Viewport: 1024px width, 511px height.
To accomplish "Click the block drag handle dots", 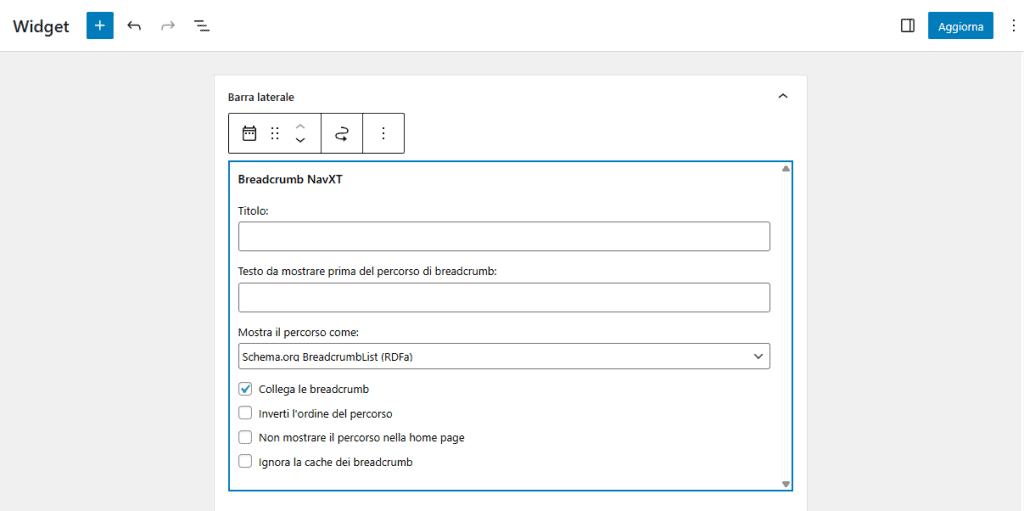I will [275, 133].
